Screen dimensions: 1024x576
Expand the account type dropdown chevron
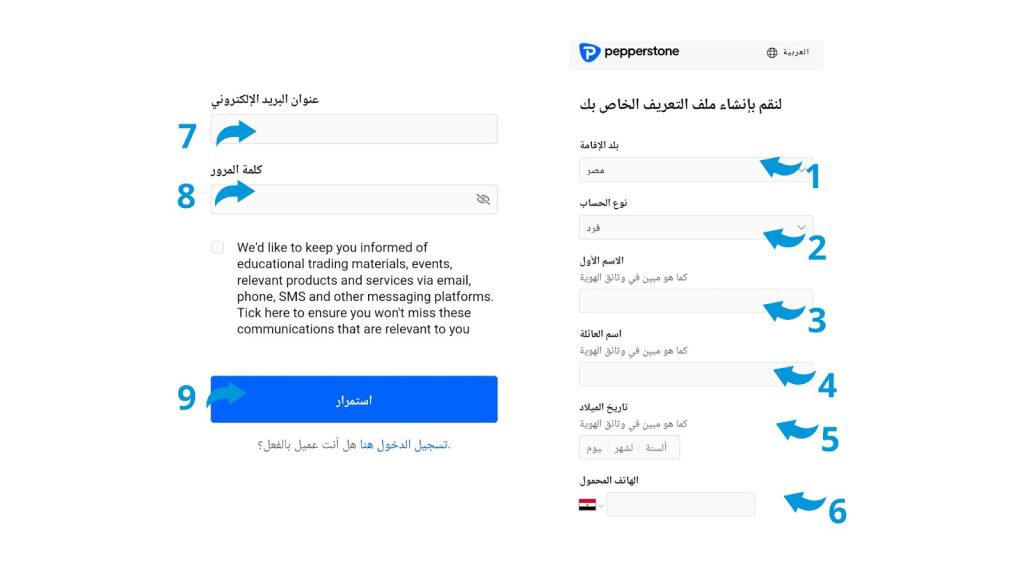coord(801,228)
